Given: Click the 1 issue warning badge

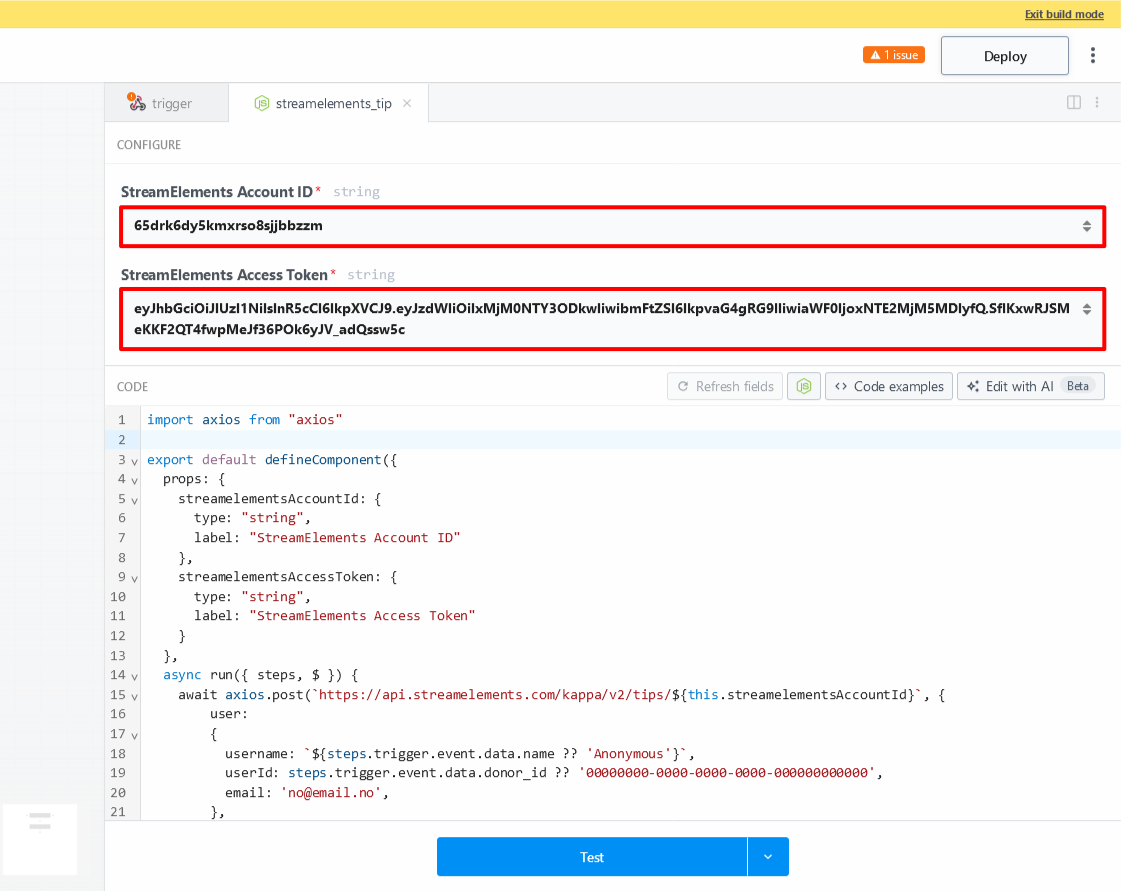Looking at the screenshot, I should 894,55.
